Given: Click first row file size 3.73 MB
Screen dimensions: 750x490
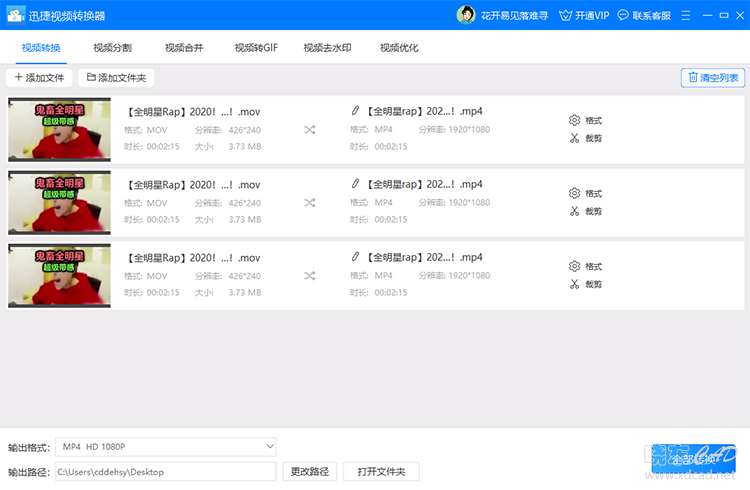Looking at the screenshot, I should point(244,146).
